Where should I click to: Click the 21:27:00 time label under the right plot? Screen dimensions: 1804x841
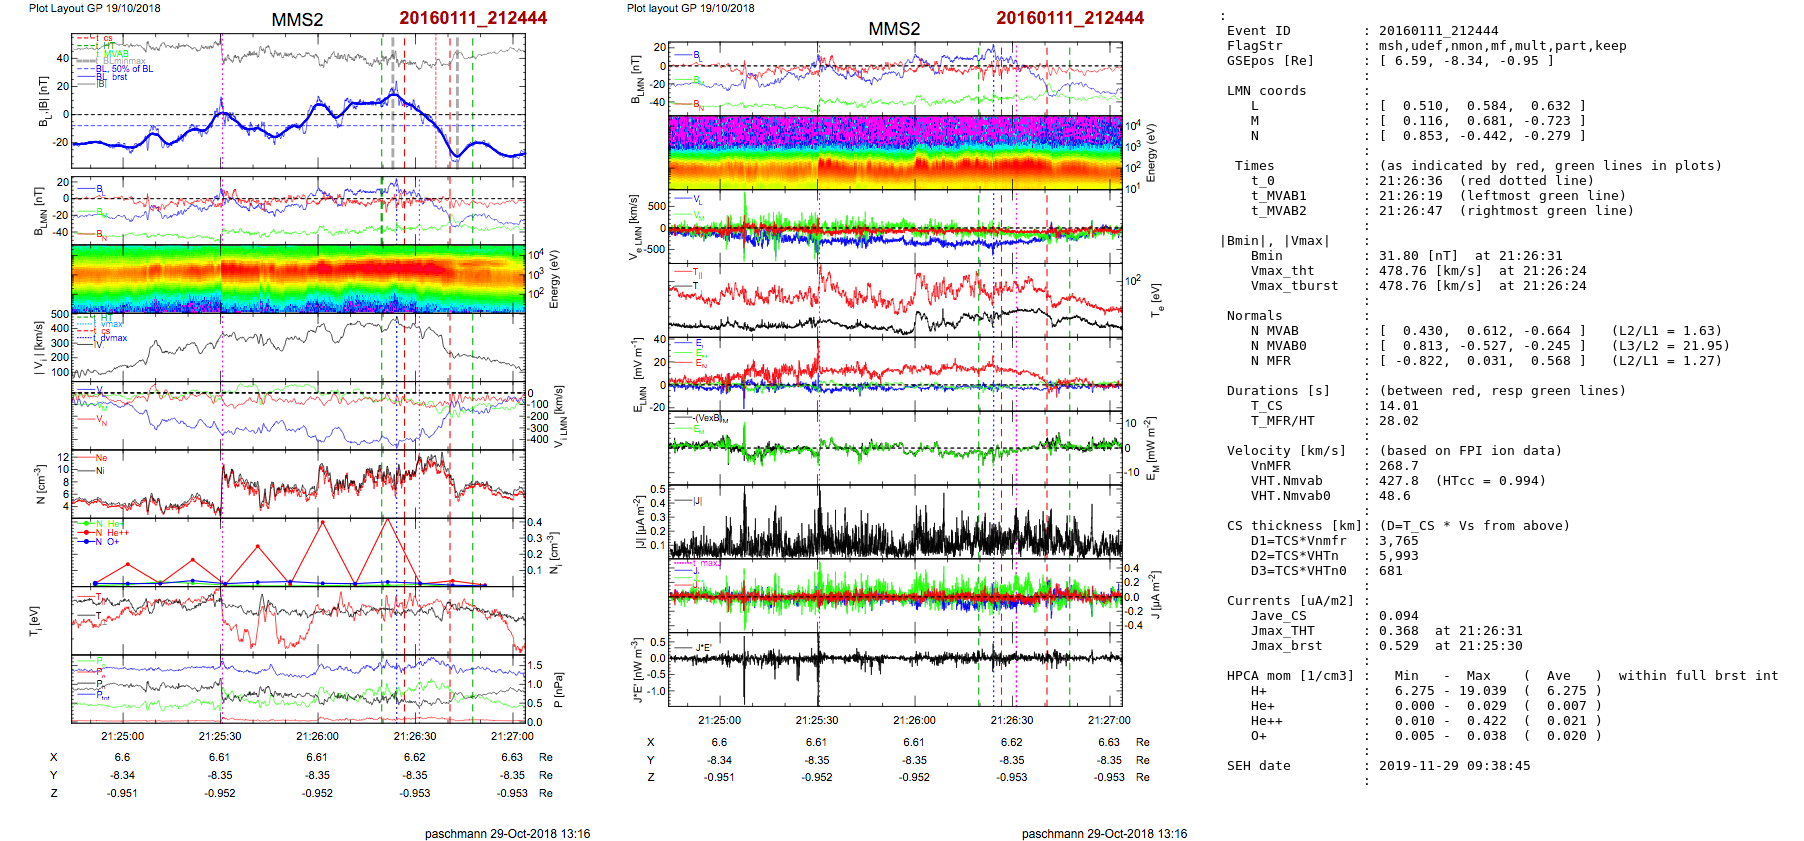point(1109,720)
